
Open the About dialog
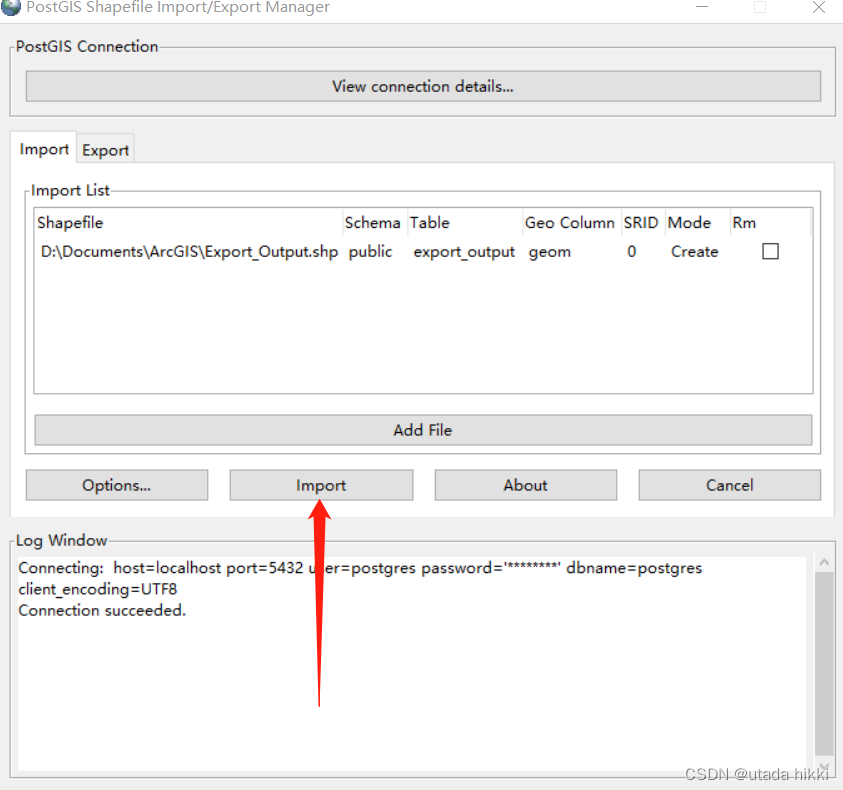point(525,485)
